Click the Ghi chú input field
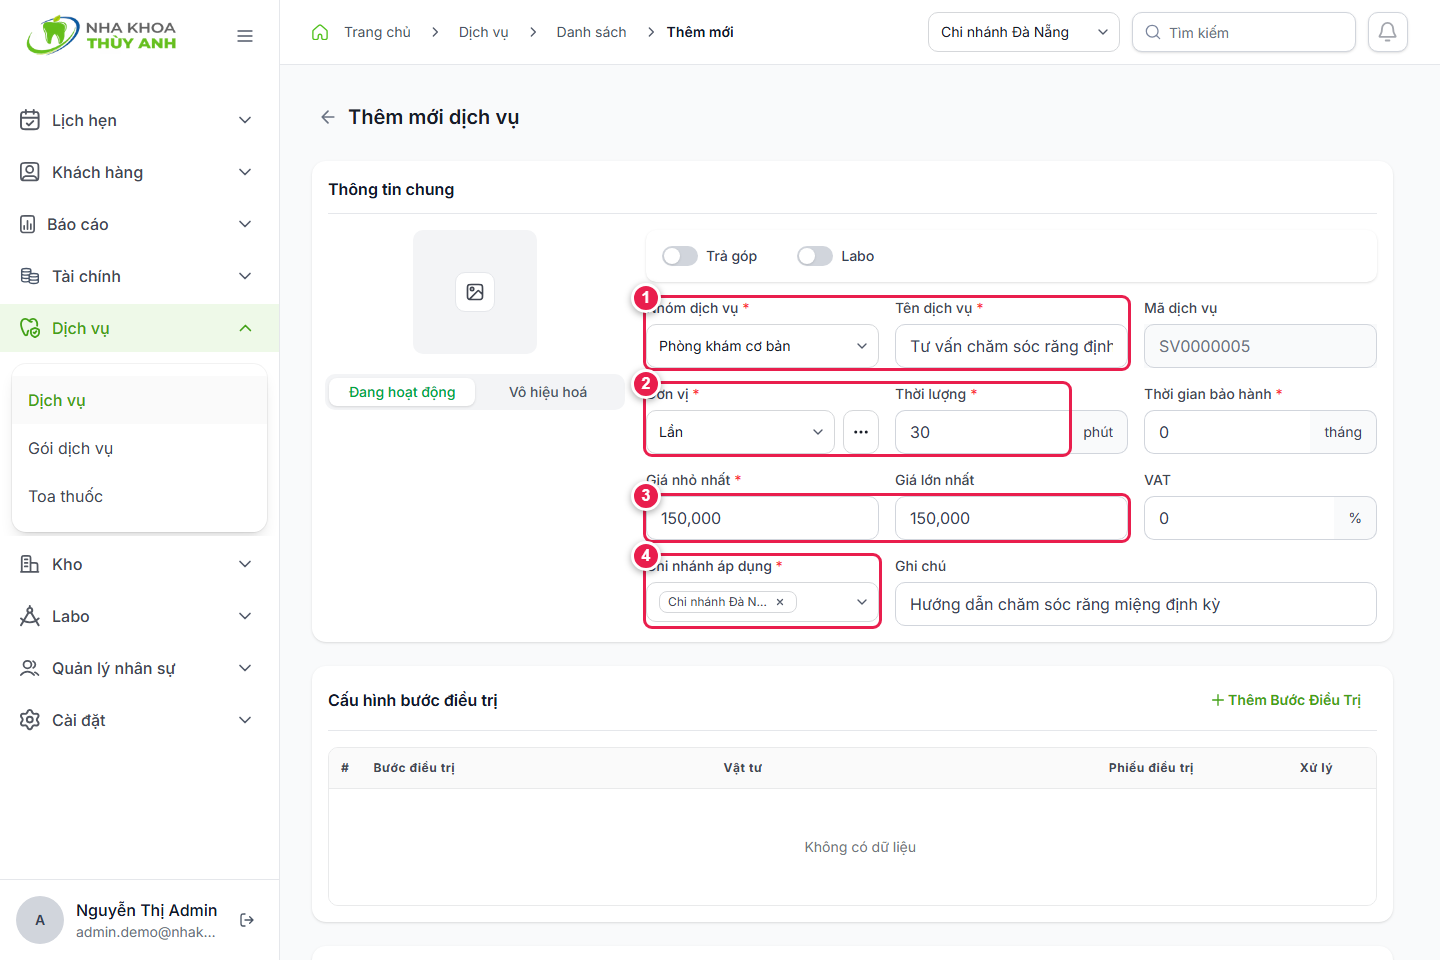The image size is (1440, 960). point(1136,604)
